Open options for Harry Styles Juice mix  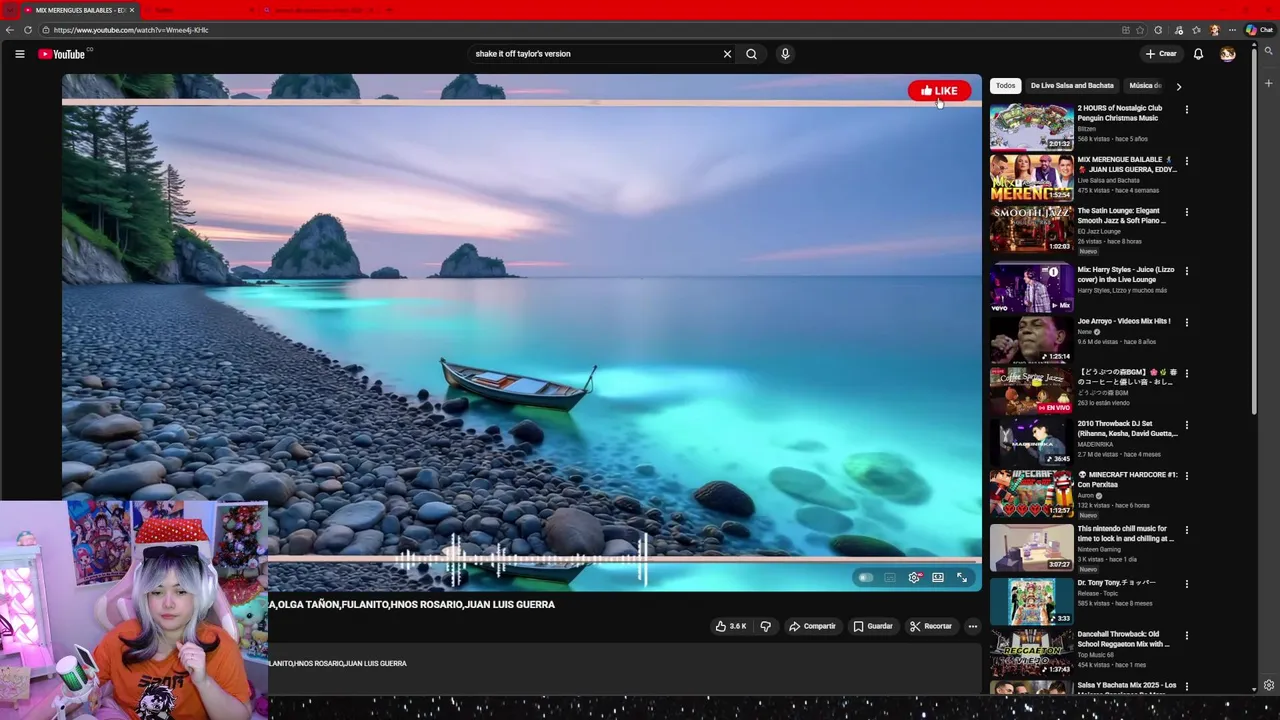(x=1187, y=271)
